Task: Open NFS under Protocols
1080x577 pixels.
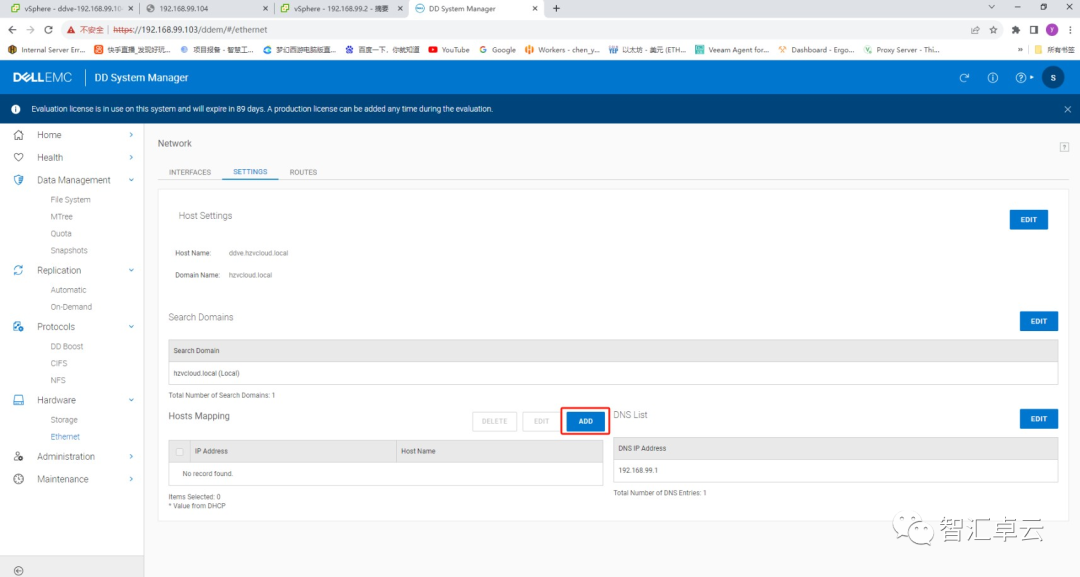Action: click(x=58, y=380)
